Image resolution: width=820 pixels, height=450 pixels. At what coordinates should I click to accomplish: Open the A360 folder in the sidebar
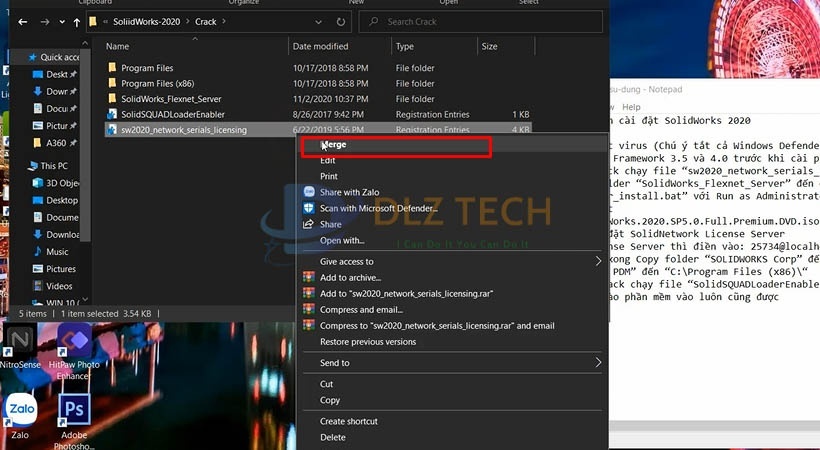[54, 143]
